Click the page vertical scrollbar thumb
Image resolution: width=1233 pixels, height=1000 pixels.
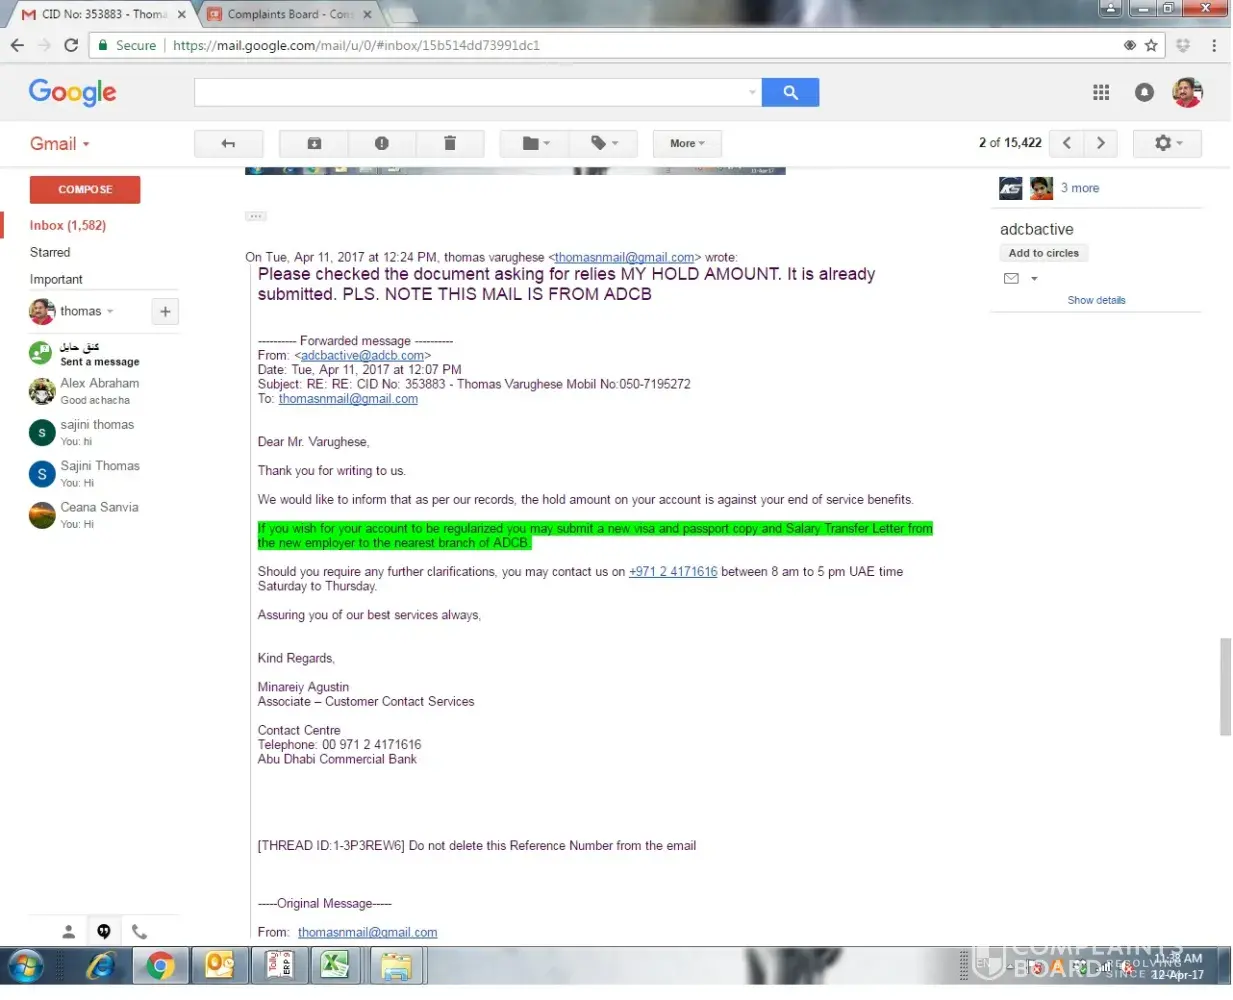(x=1225, y=687)
